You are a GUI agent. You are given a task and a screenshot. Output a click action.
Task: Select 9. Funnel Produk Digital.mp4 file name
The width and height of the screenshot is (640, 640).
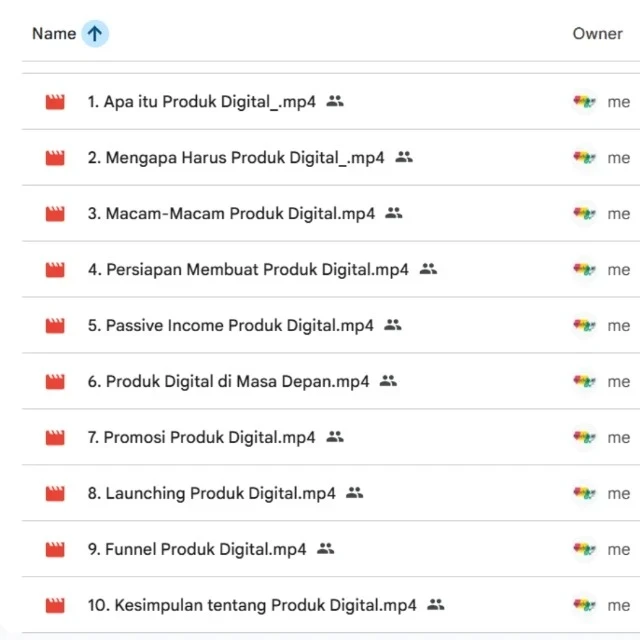click(197, 549)
